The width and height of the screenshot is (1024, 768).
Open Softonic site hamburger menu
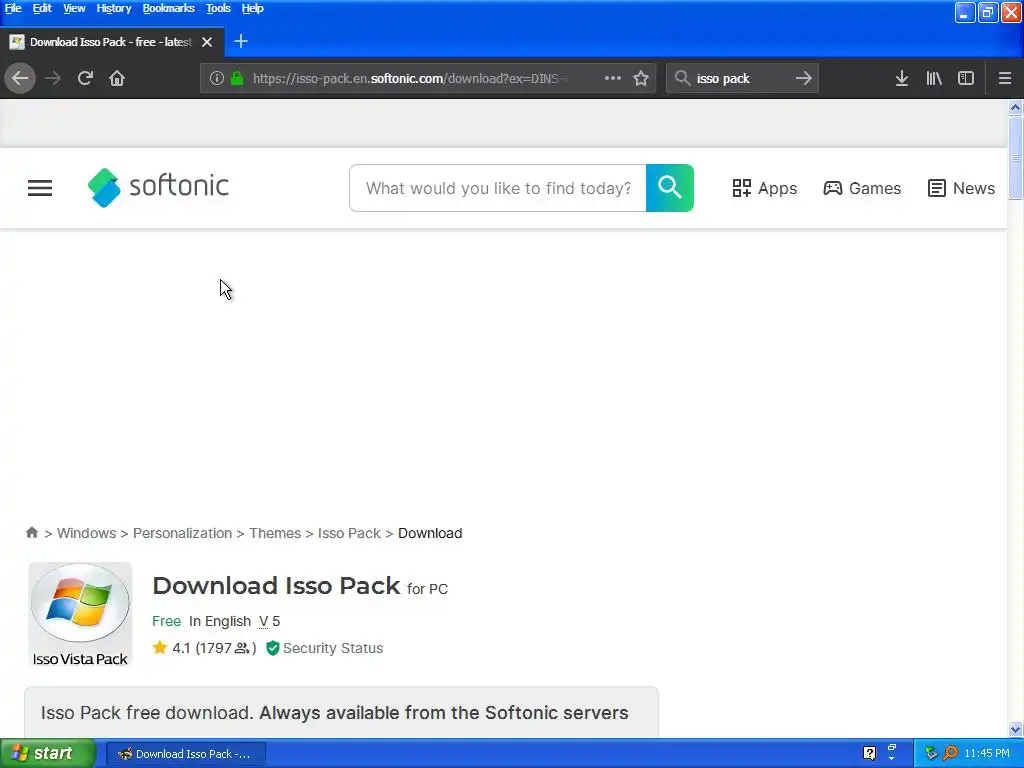[40, 188]
